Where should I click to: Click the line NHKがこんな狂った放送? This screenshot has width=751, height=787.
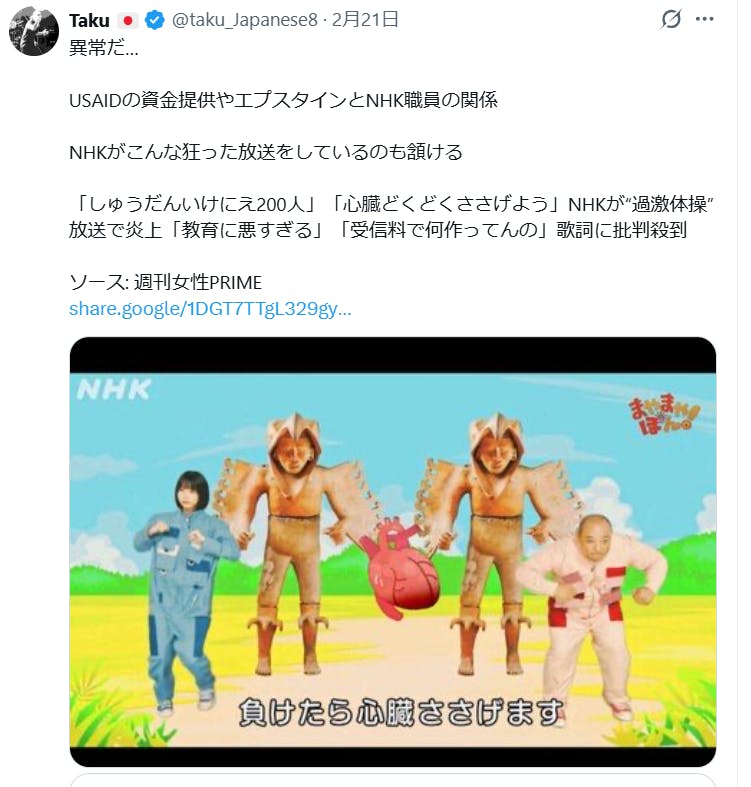pyautogui.click(x=266, y=152)
